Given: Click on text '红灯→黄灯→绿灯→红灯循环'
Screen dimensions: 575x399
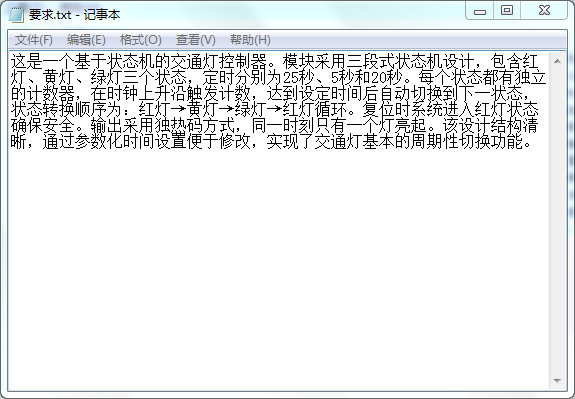Looking at the screenshot, I should (x=242, y=109).
